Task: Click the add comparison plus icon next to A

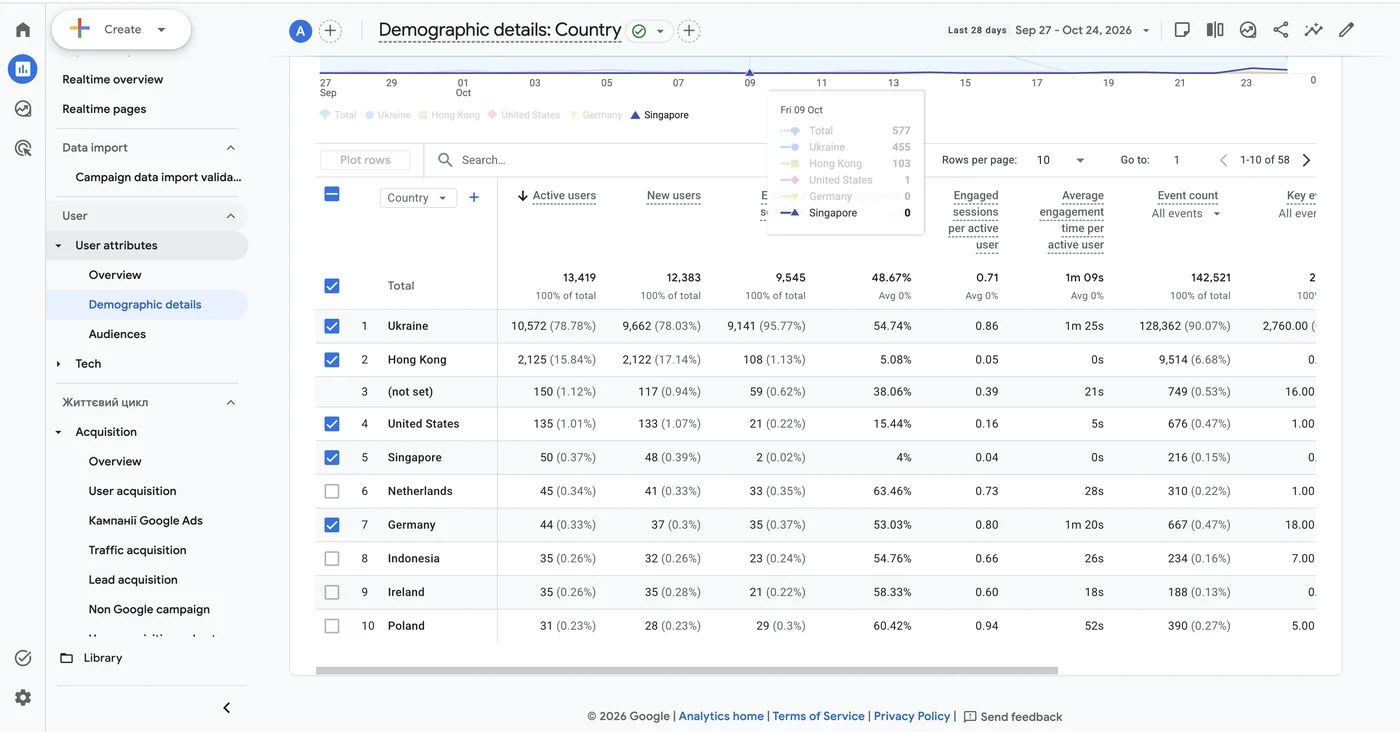Action: tap(330, 31)
